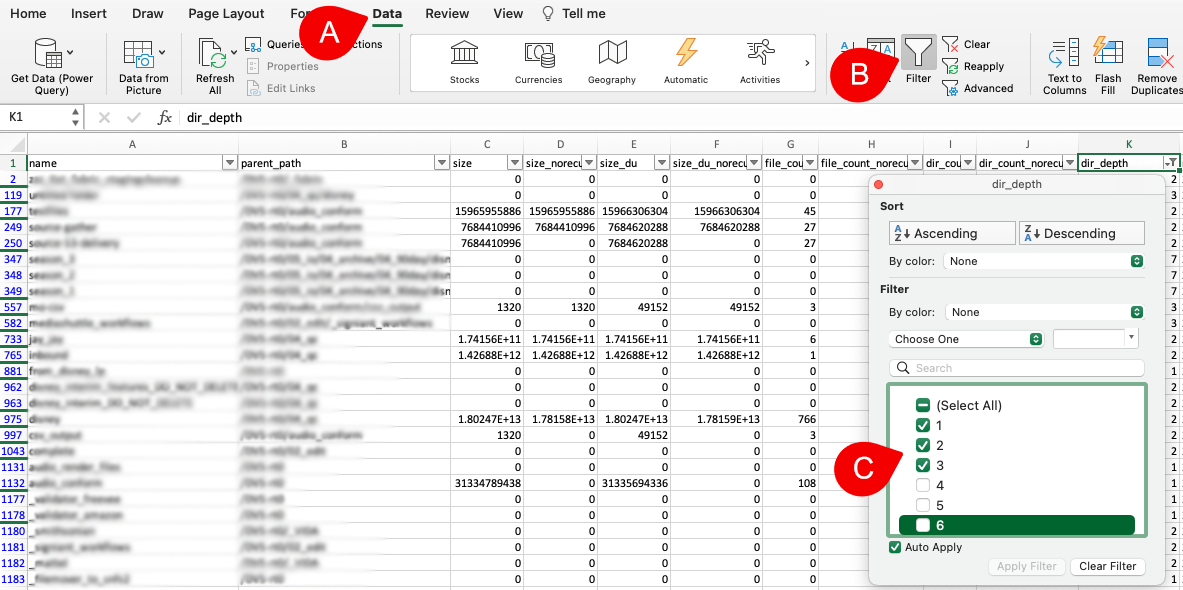Check value 4 in the dir_depth filter
This screenshot has height=590, width=1183.
pyautogui.click(x=922, y=485)
